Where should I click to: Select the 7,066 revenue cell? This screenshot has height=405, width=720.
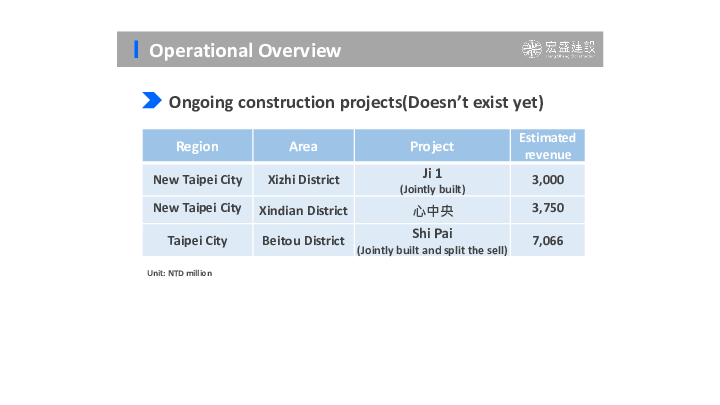[548, 240]
